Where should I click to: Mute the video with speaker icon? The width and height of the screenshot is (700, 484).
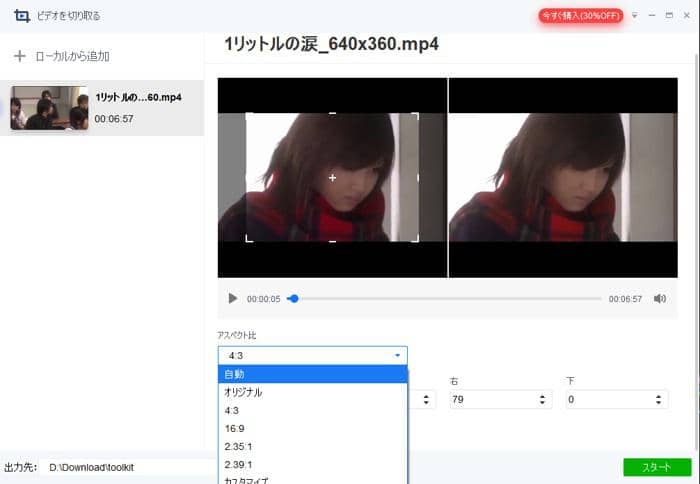pos(660,299)
